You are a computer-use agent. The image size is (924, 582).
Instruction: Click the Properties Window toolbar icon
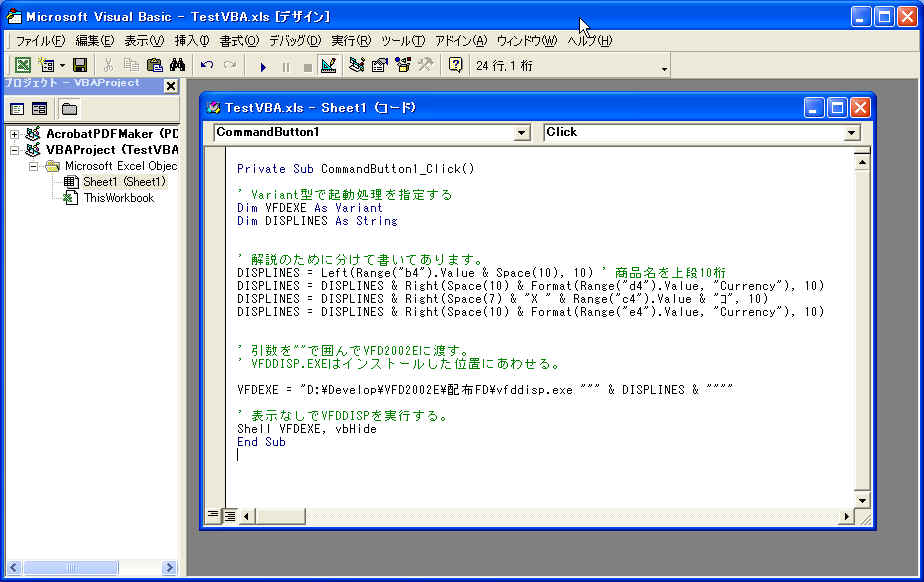coord(380,65)
